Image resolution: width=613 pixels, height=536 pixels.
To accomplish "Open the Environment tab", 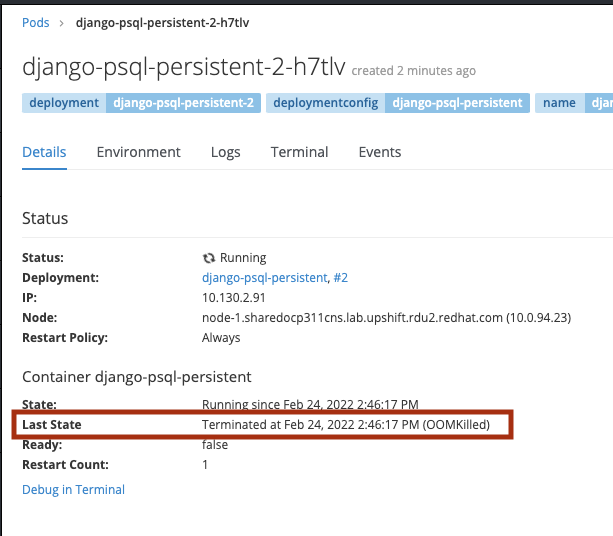I will (138, 152).
